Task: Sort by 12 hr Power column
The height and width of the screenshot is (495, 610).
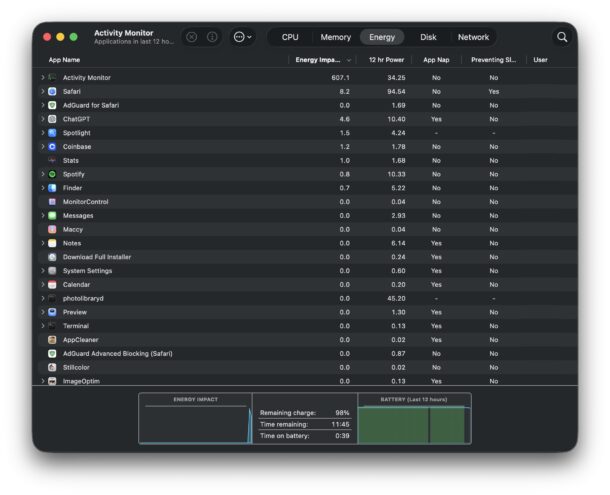Action: [385, 60]
